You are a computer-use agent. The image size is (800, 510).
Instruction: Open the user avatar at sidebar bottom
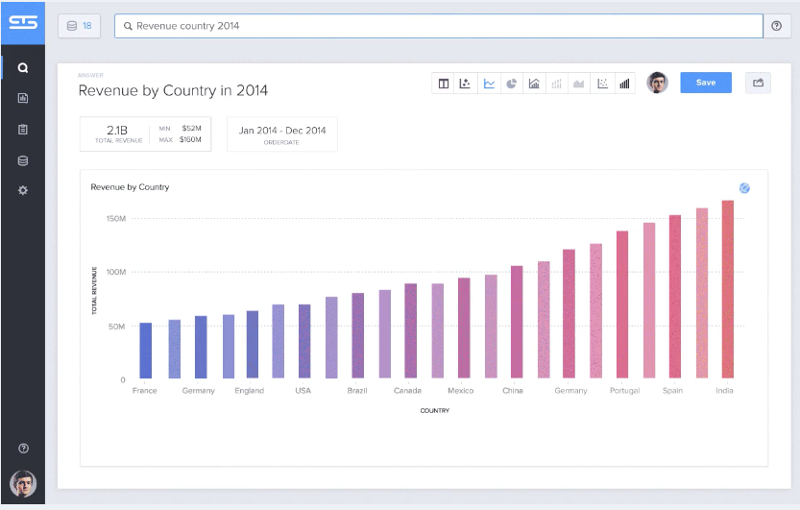tap(23, 483)
